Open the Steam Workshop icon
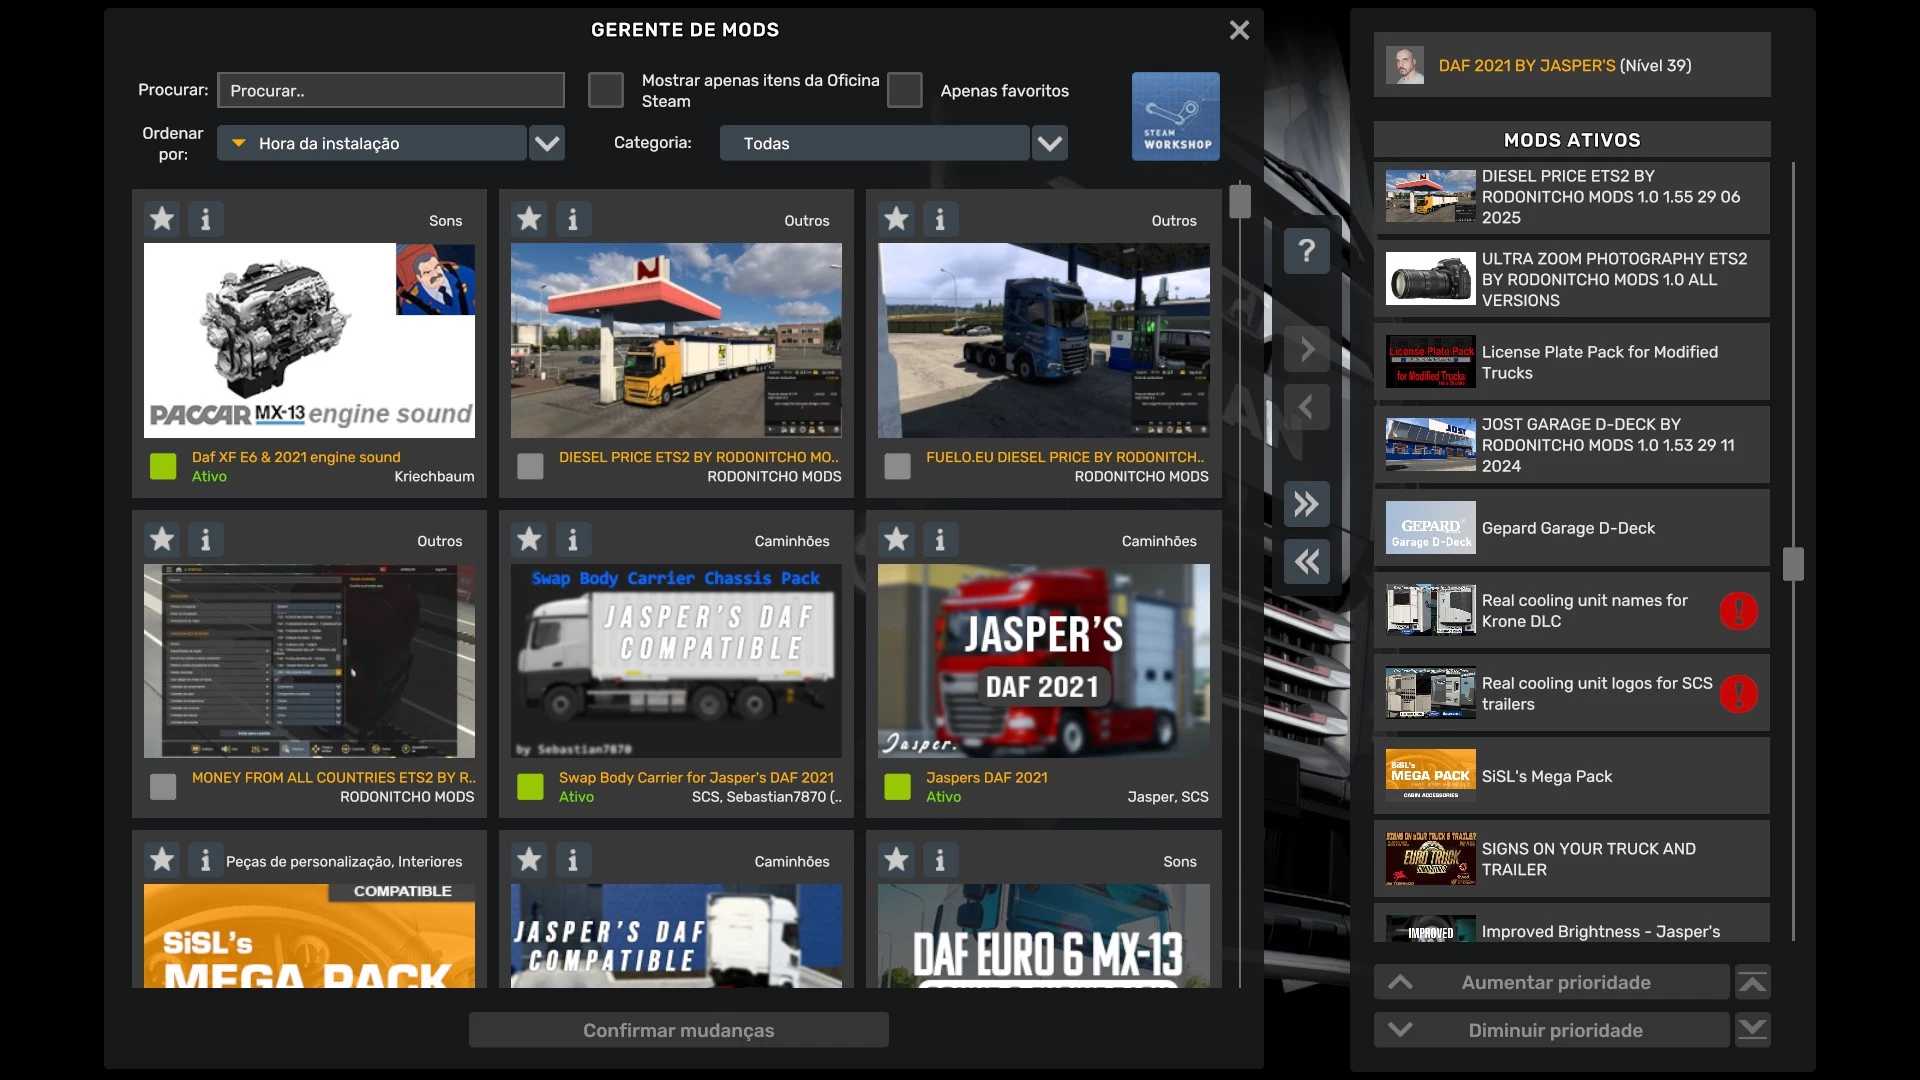 [1175, 116]
